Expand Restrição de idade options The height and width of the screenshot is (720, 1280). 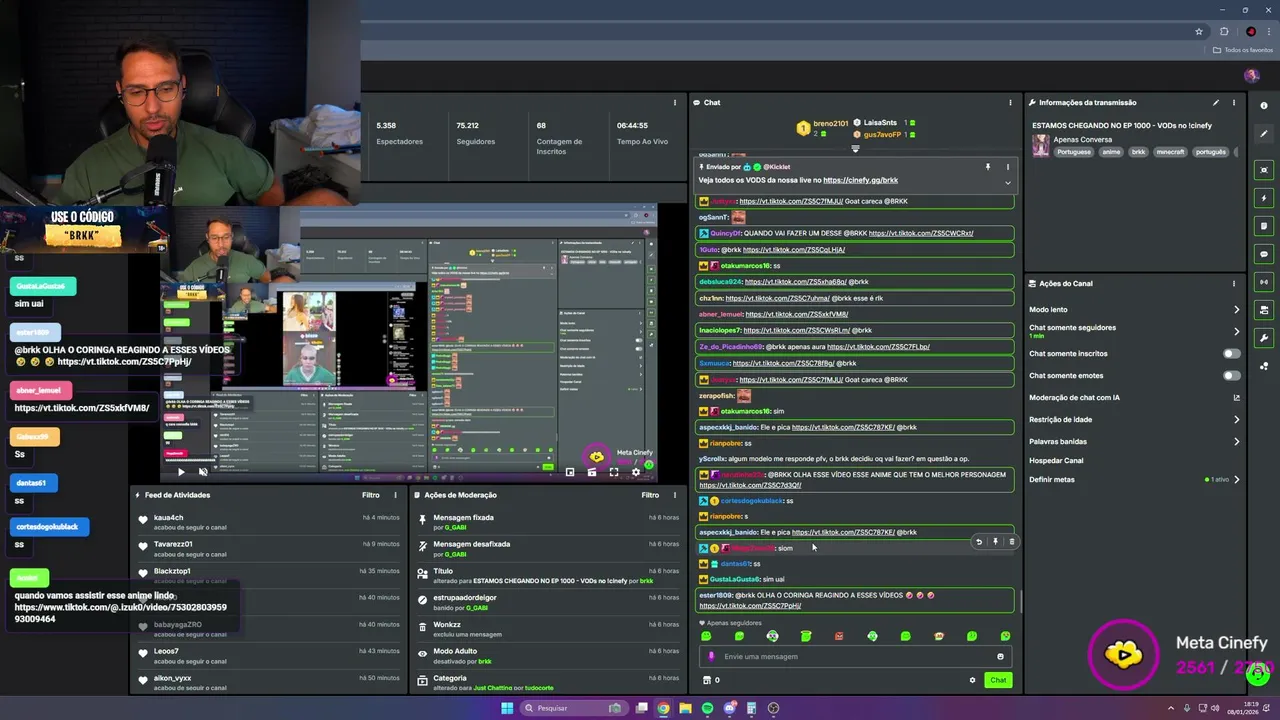pyautogui.click(x=1236, y=419)
